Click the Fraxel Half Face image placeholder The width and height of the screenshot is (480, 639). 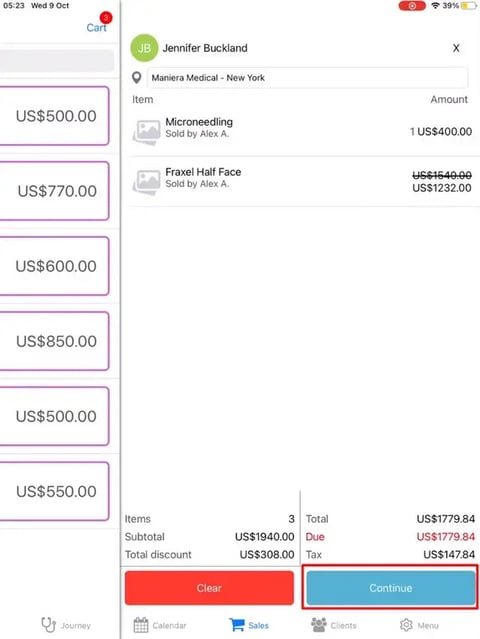[146, 182]
